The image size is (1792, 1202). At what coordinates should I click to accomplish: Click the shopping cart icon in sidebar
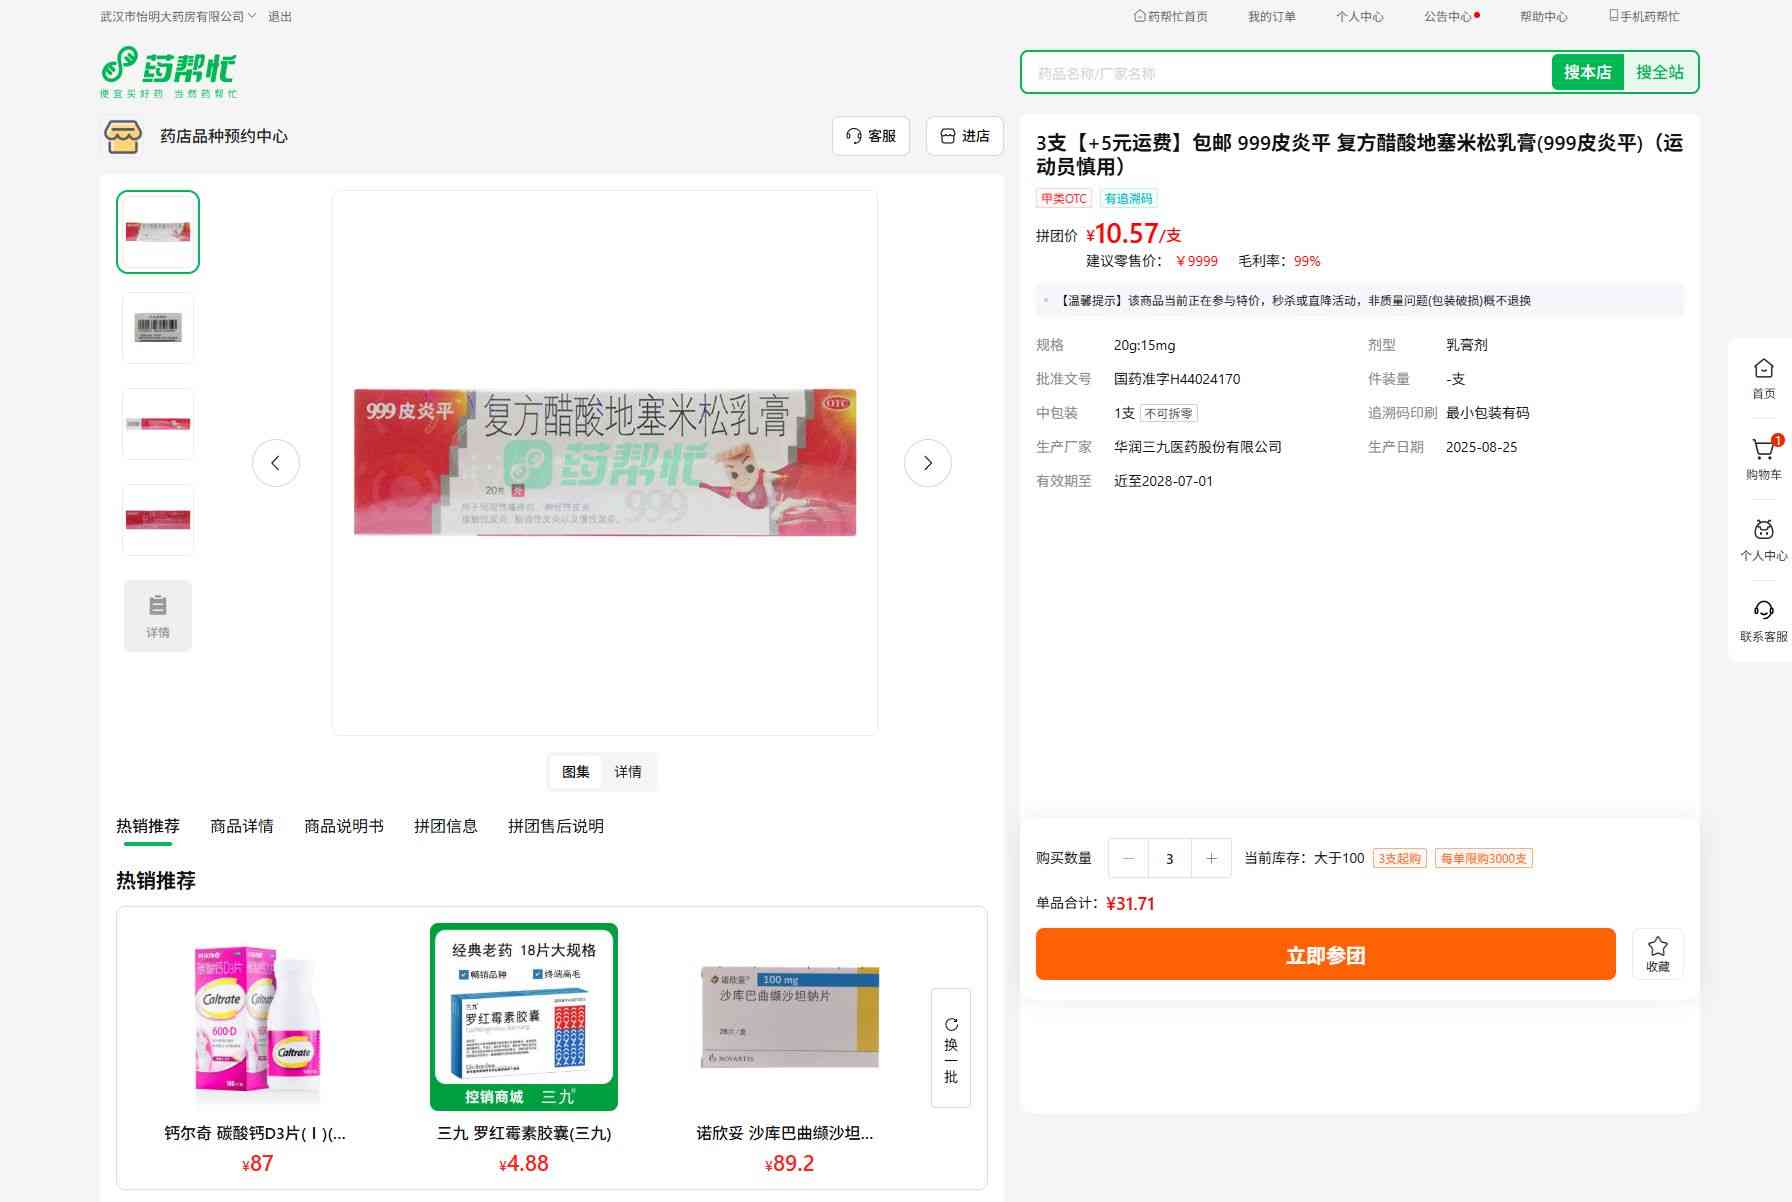1762,451
